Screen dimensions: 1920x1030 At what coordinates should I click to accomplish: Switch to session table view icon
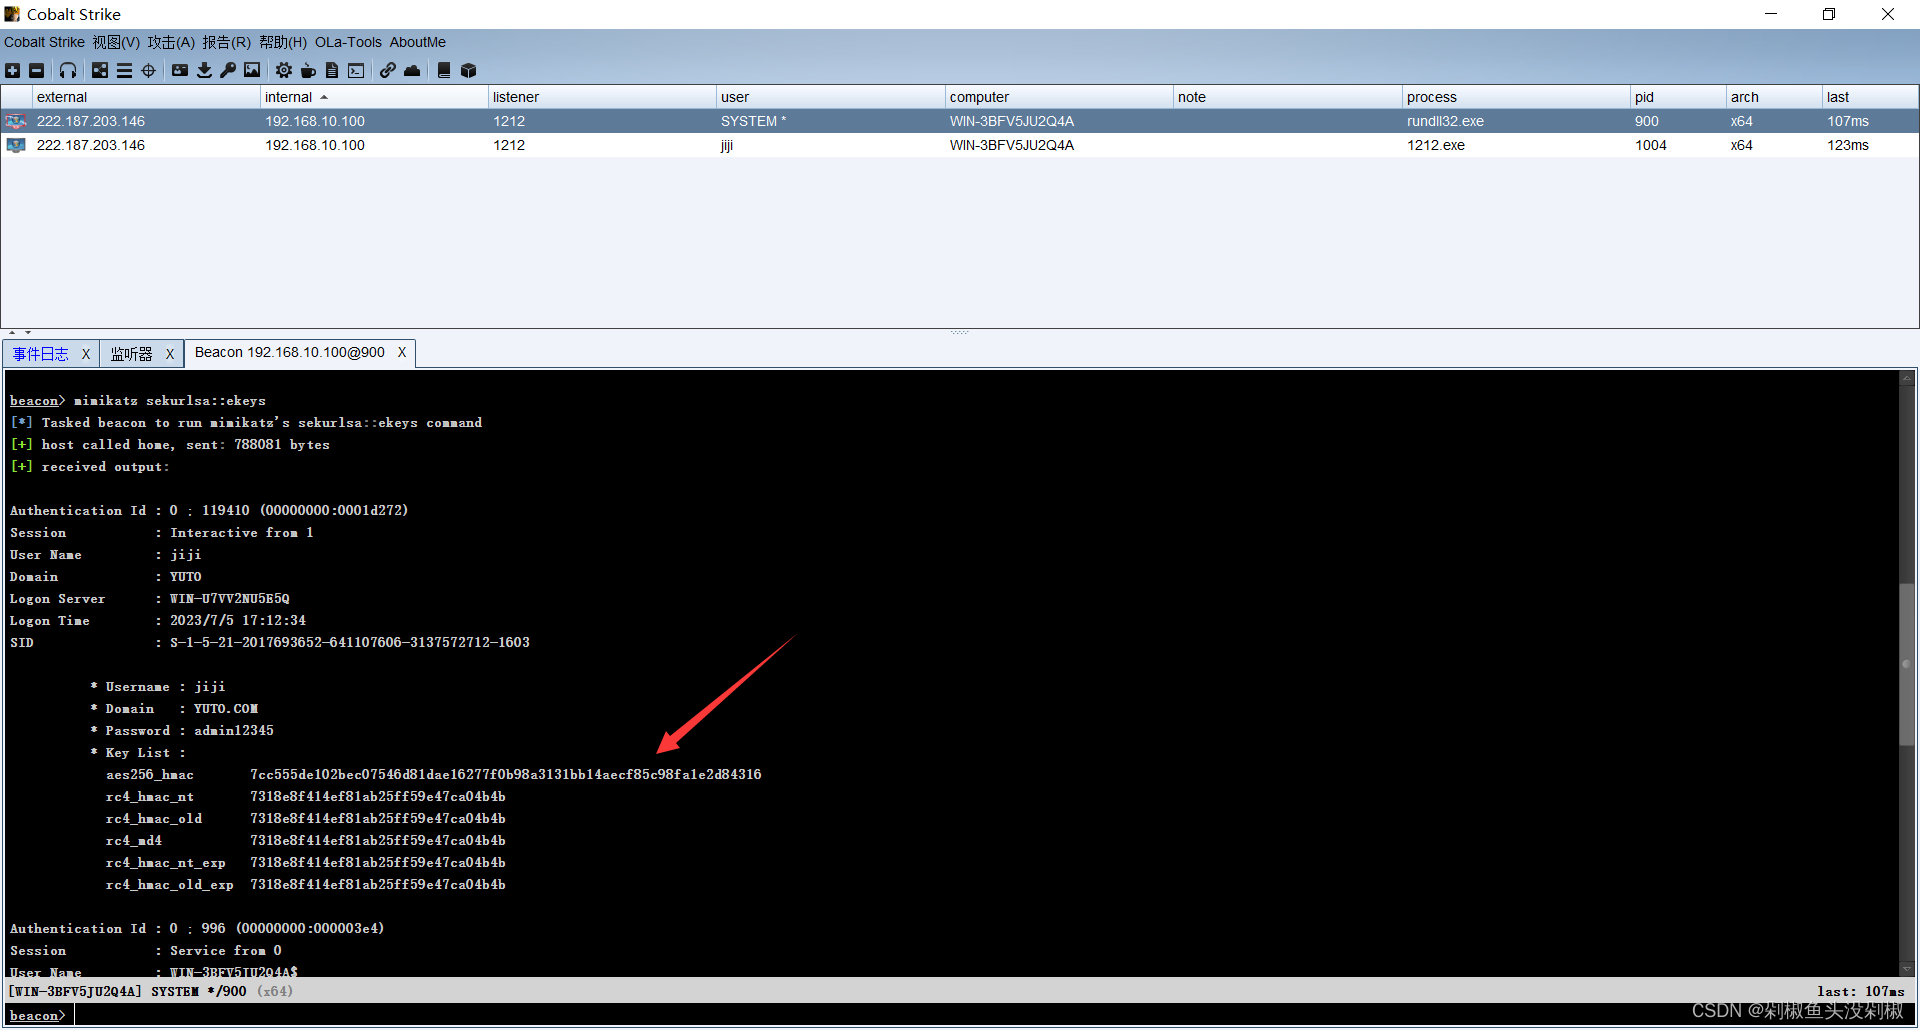click(x=124, y=70)
